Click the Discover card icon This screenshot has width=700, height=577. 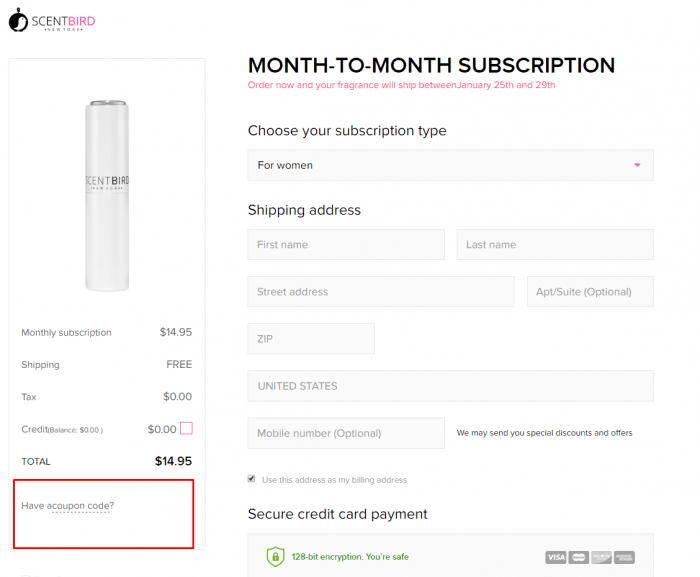[x=601, y=557]
